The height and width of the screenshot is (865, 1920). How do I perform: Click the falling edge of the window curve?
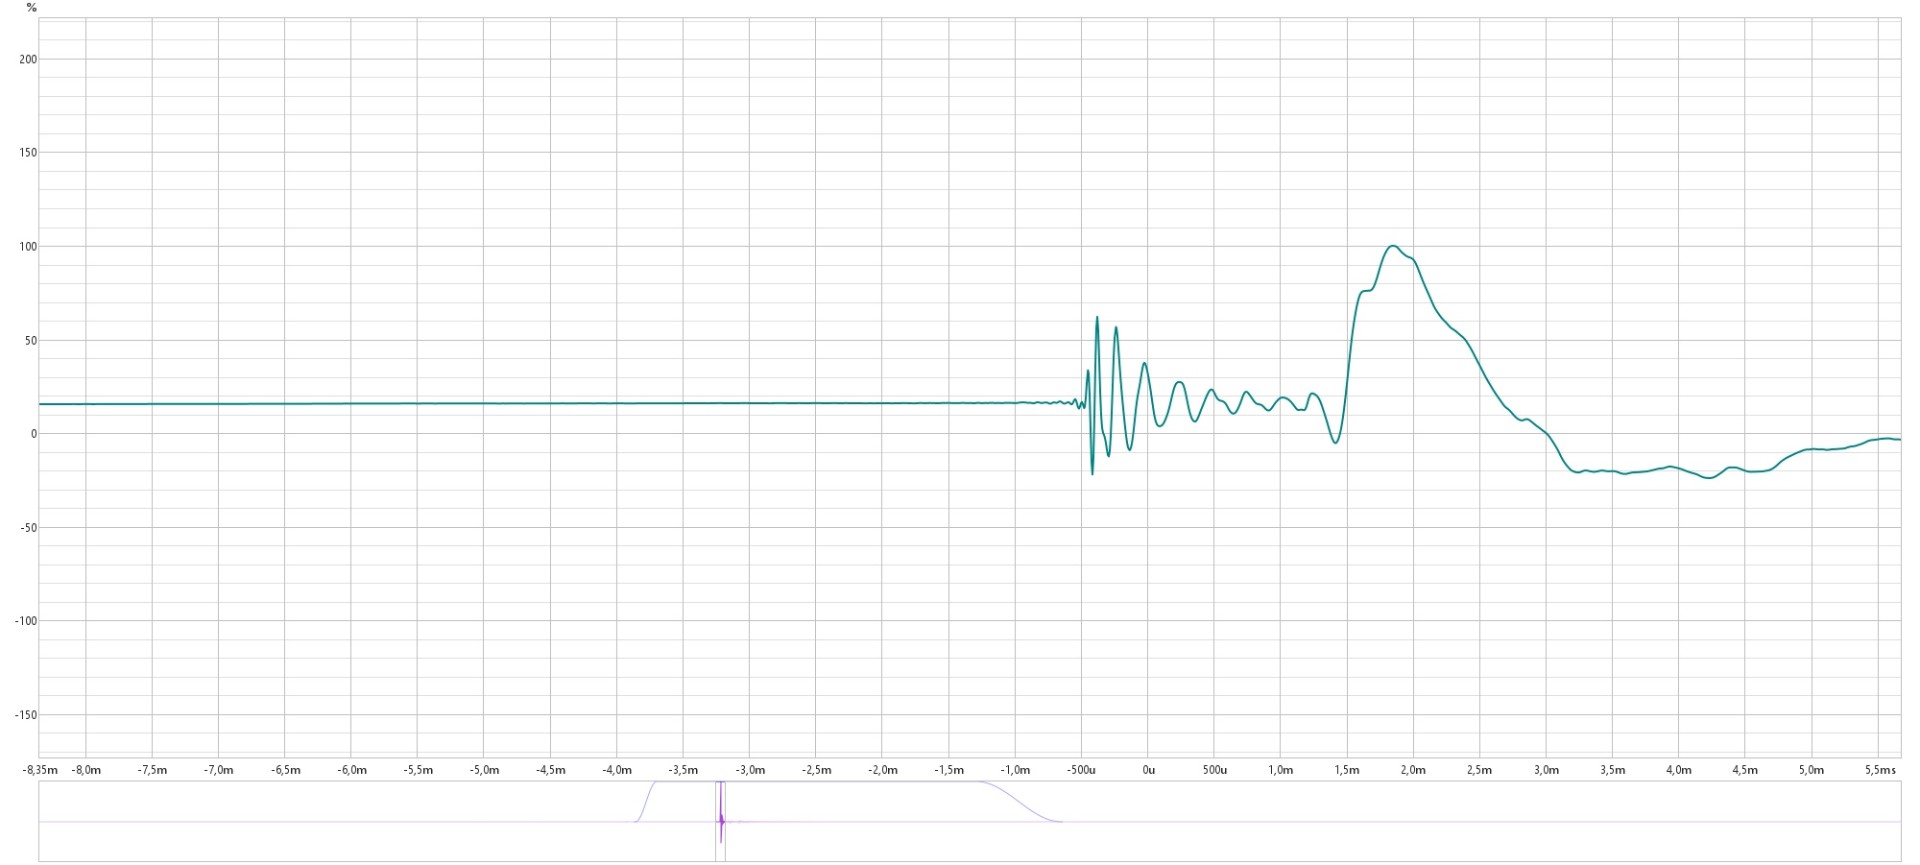click(x=1025, y=802)
